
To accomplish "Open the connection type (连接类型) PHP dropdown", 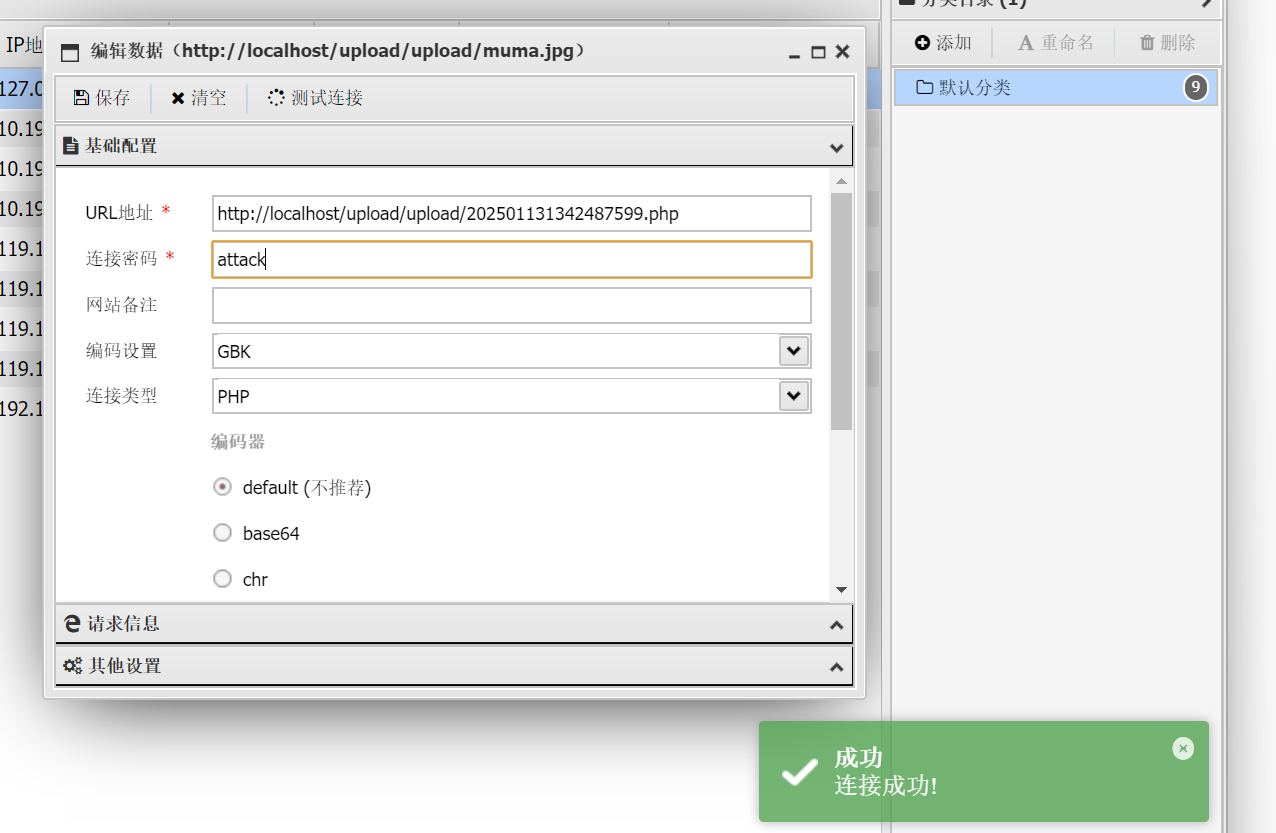I will click(x=793, y=396).
